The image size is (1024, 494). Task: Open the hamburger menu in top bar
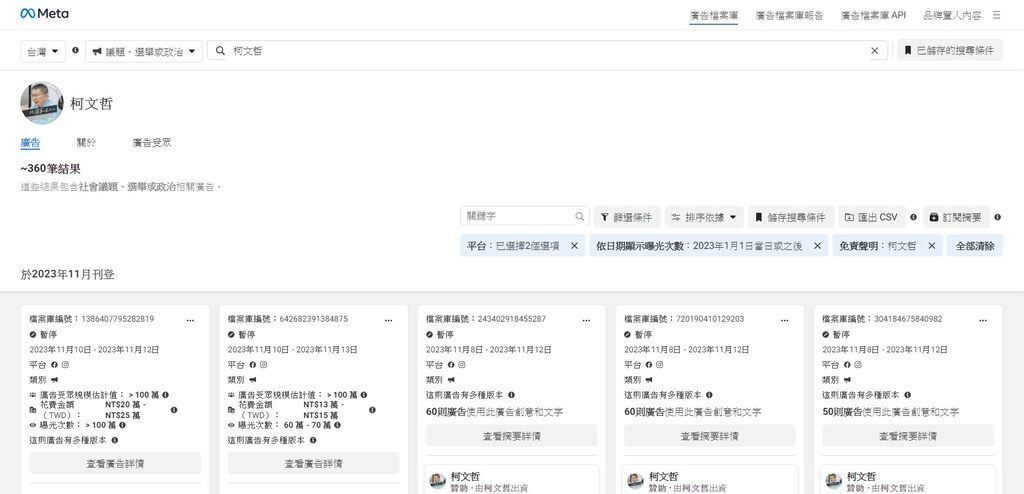click(997, 15)
